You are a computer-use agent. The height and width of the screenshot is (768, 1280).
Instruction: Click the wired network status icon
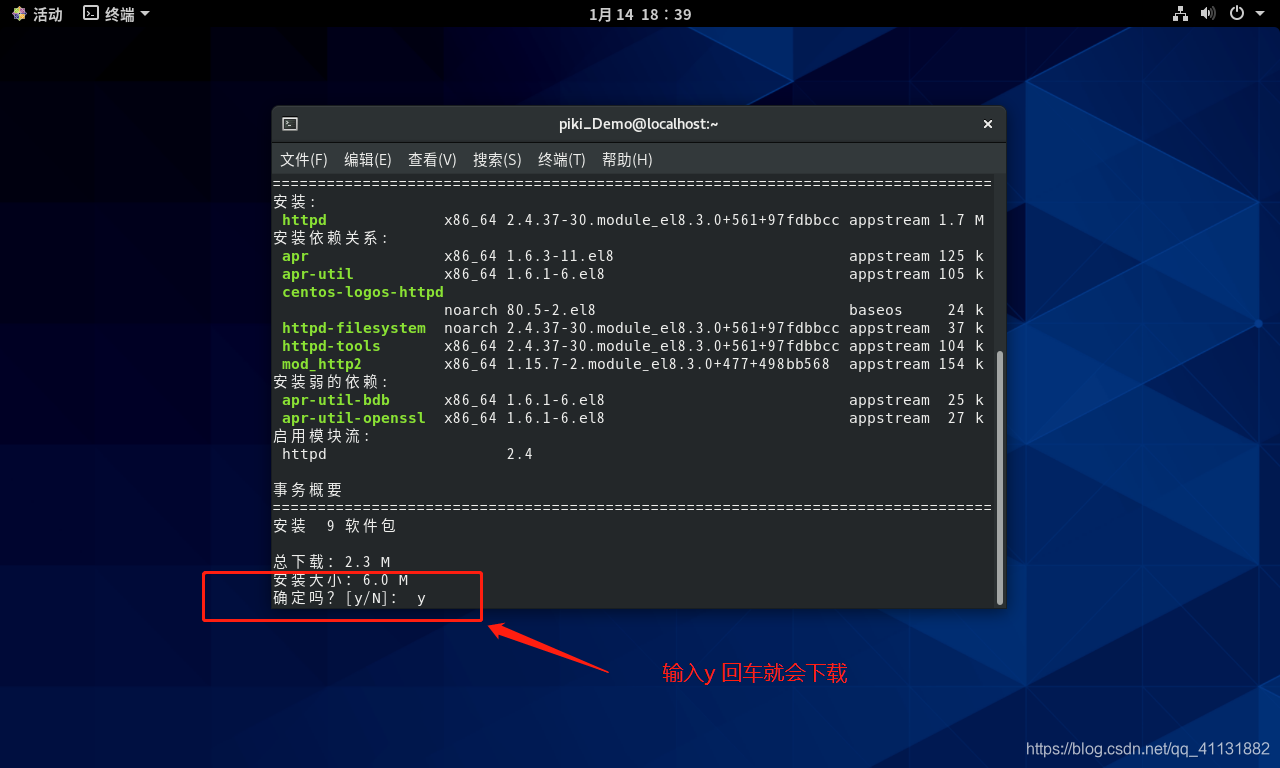(1180, 14)
